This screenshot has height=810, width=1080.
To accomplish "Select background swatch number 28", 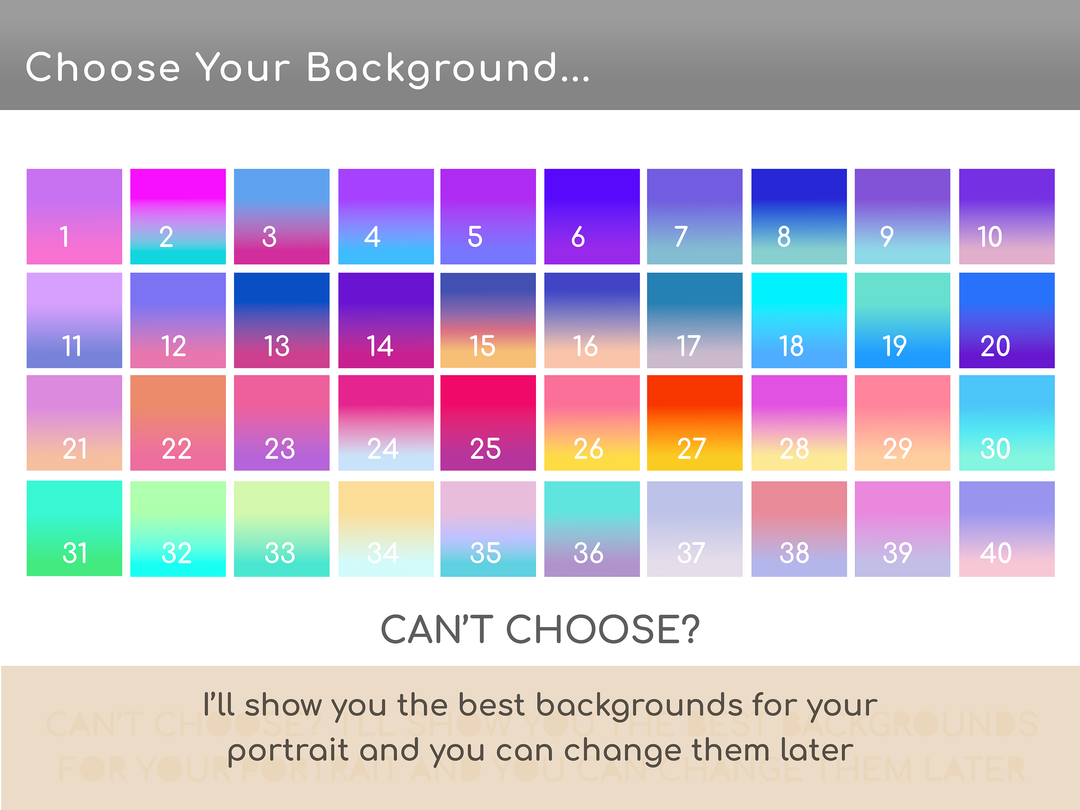I will click(799, 423).
